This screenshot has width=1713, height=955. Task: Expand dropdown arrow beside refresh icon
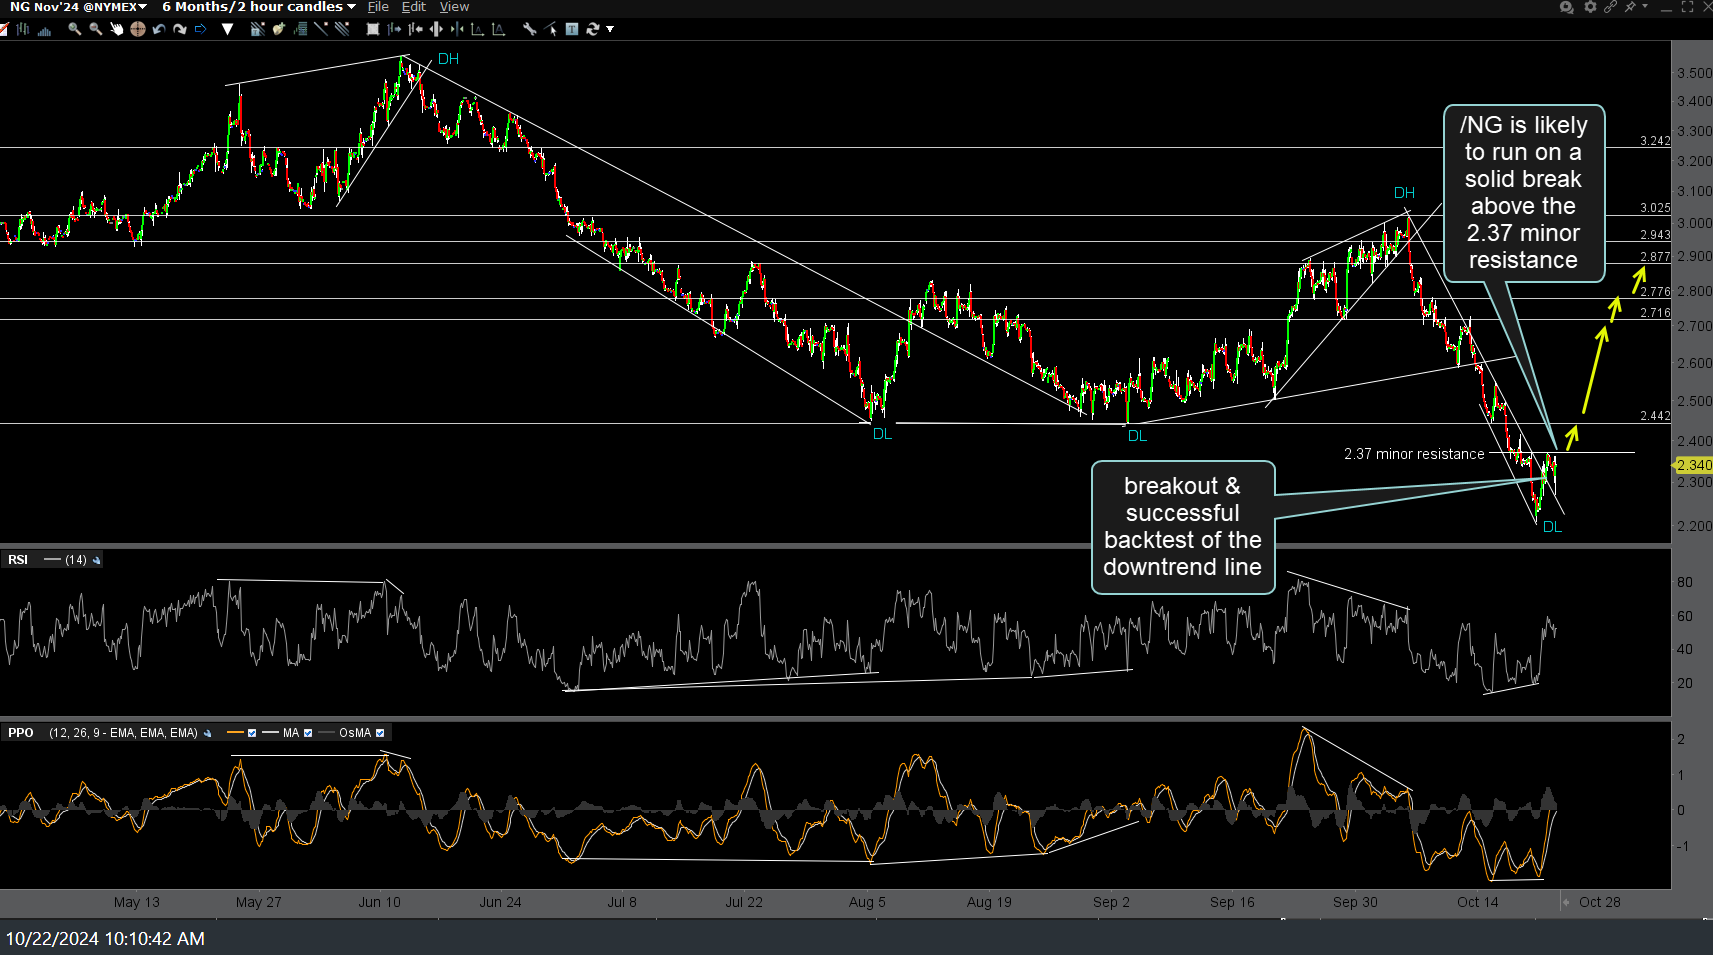[610, 29]
